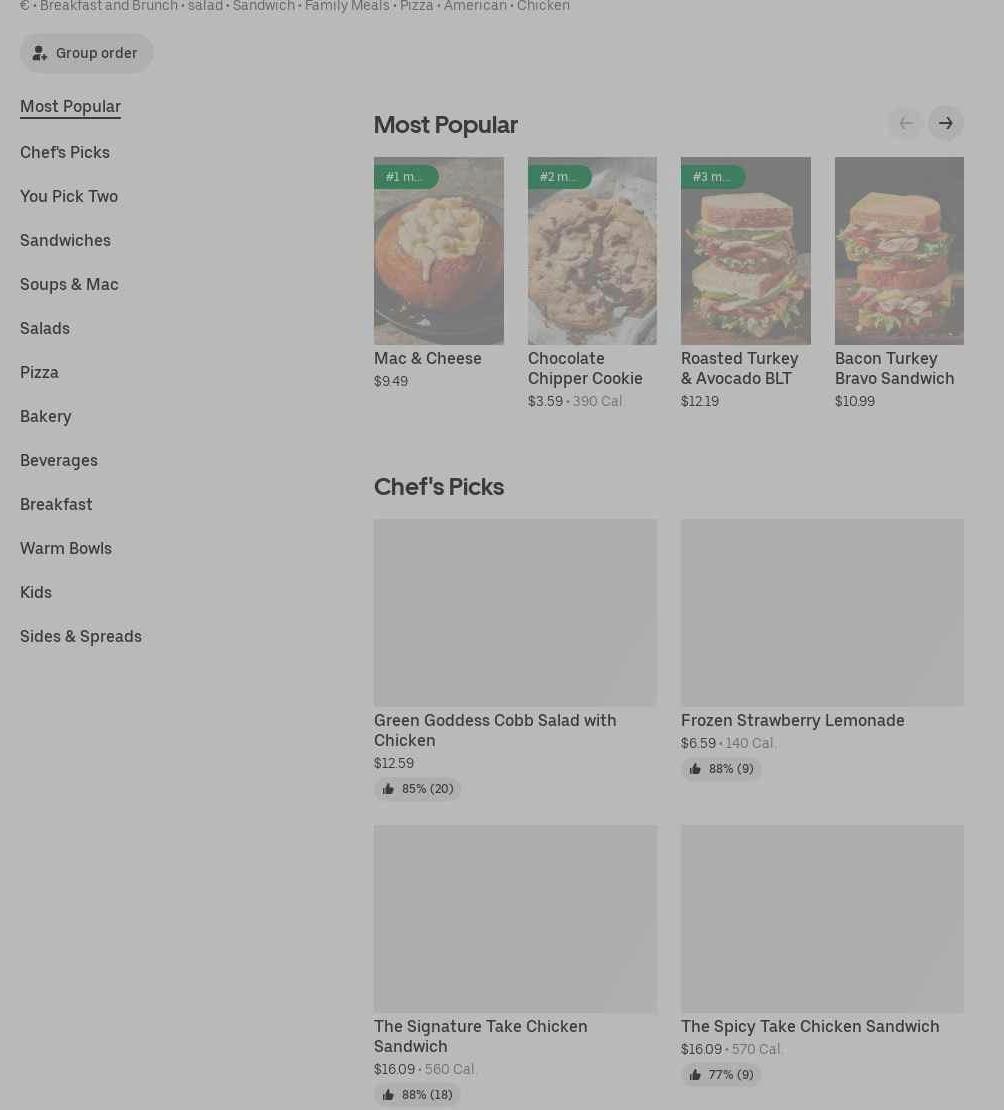
Task: Click the 77% rating under Spicy Take Sandwich
Action: 721,1075
